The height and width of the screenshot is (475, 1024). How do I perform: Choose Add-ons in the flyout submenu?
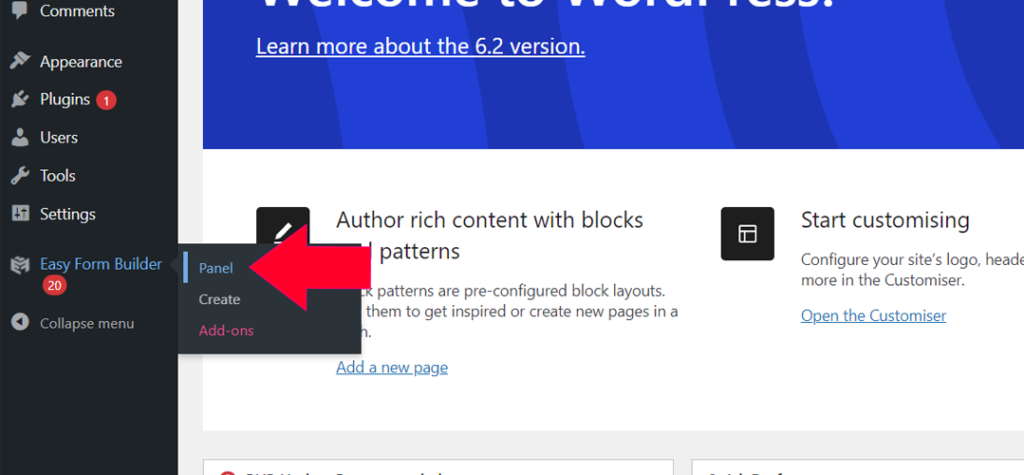pyautogui.click(x=226, y=331)
